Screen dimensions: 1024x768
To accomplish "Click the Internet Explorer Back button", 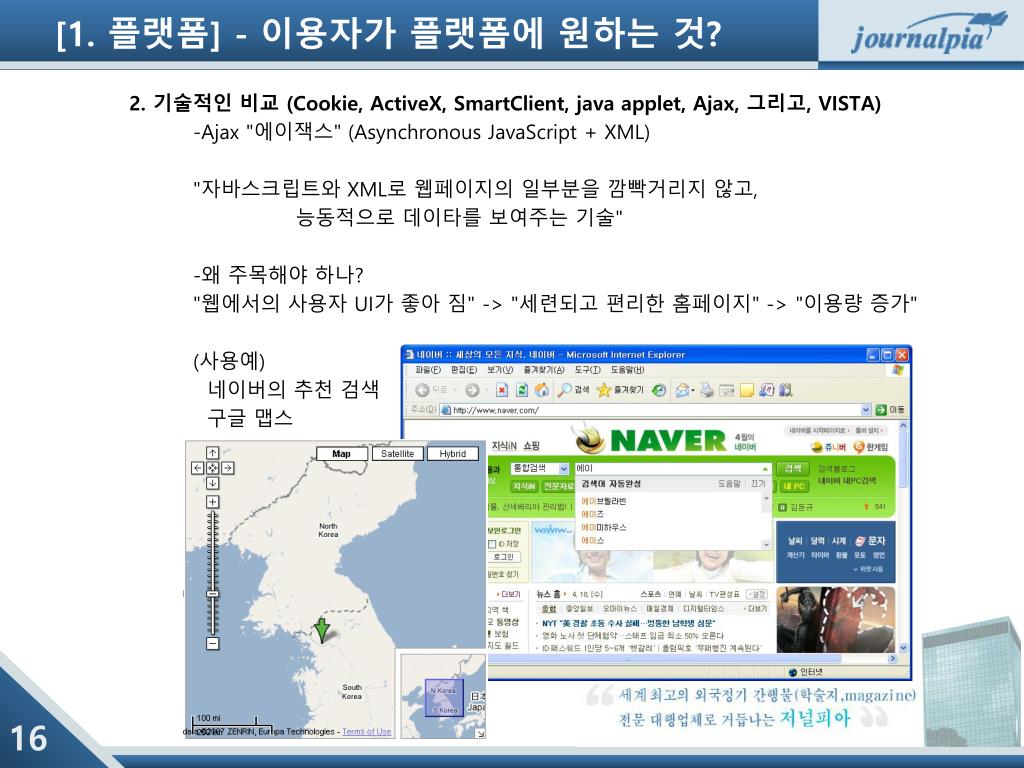I will point(423,390).
